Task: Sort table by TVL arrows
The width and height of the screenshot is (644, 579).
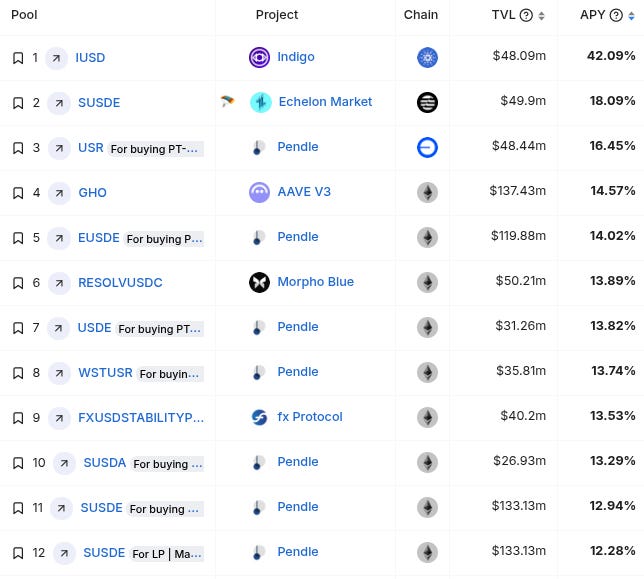Action: coord(541,16)
